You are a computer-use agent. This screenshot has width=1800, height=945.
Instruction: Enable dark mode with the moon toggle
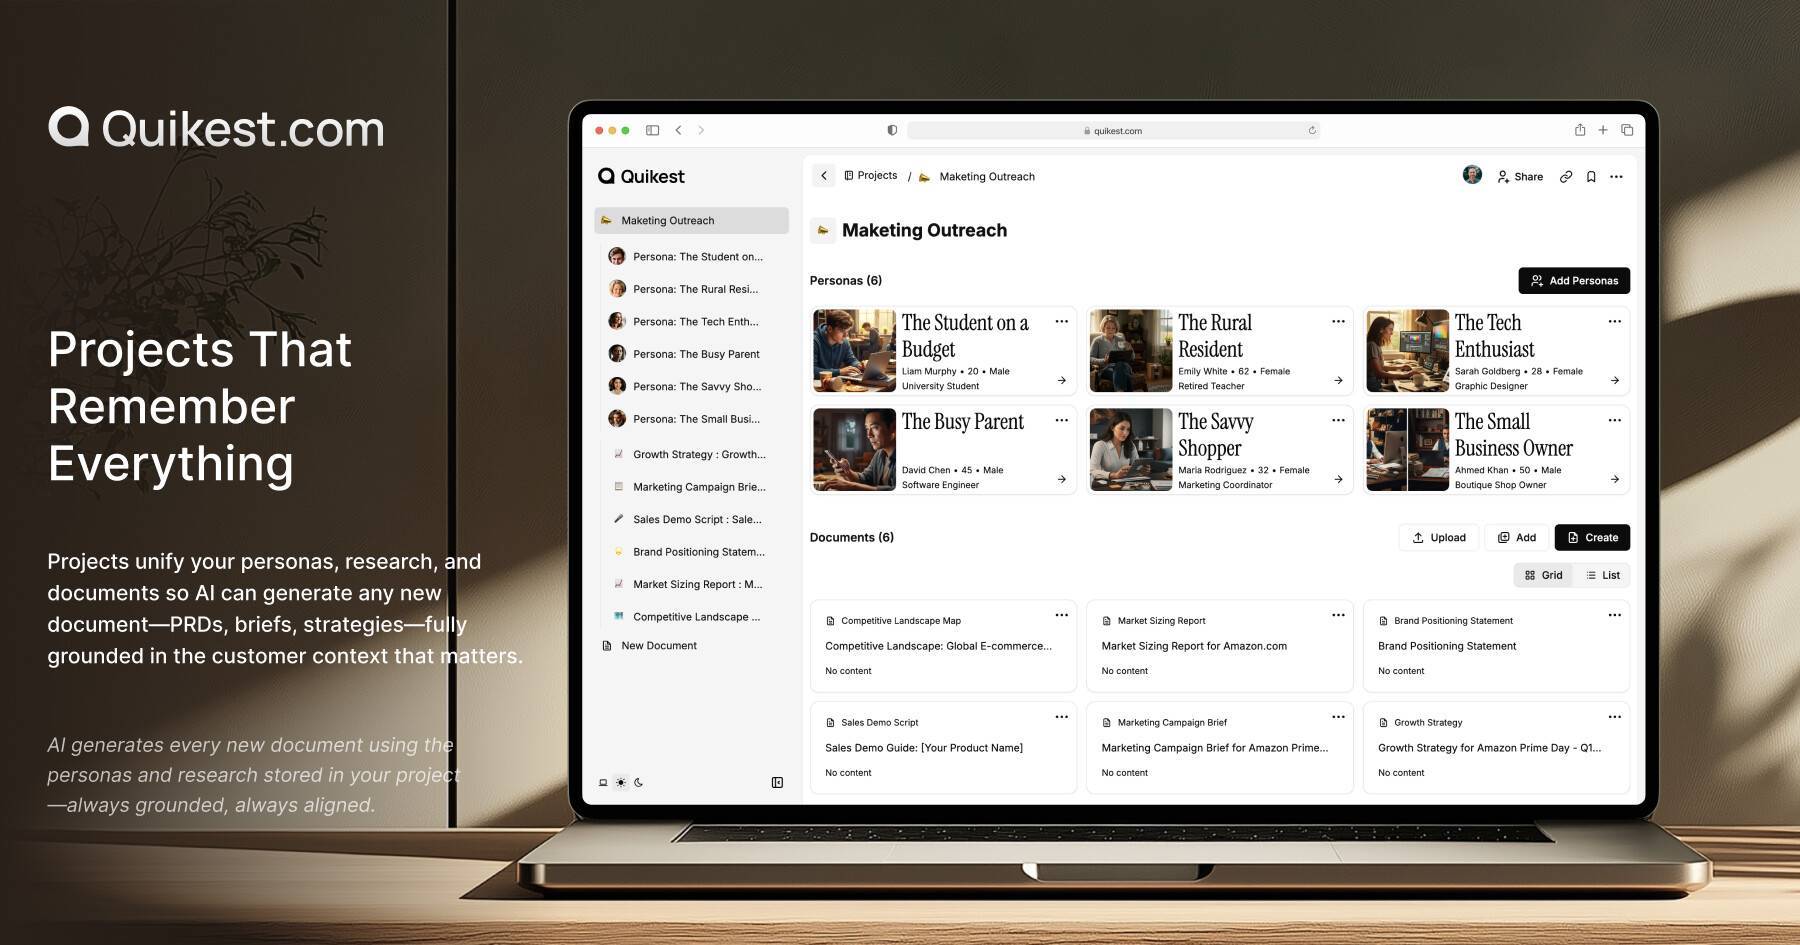pyautogui.click(x=639, y=782)
